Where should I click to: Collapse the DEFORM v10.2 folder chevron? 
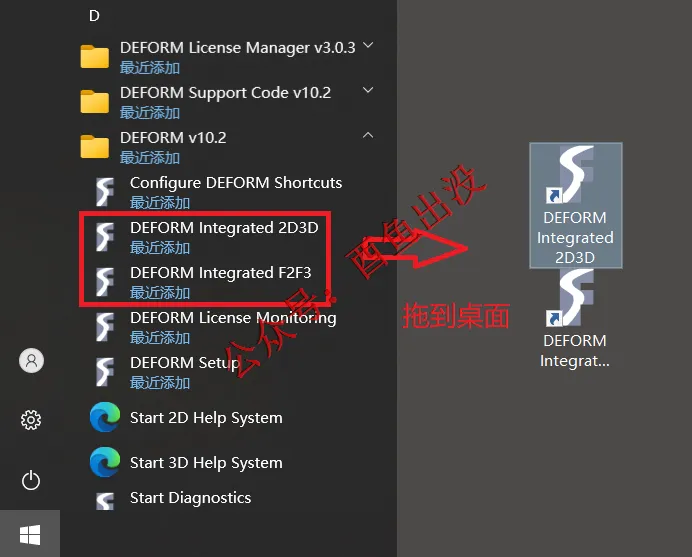368,135
